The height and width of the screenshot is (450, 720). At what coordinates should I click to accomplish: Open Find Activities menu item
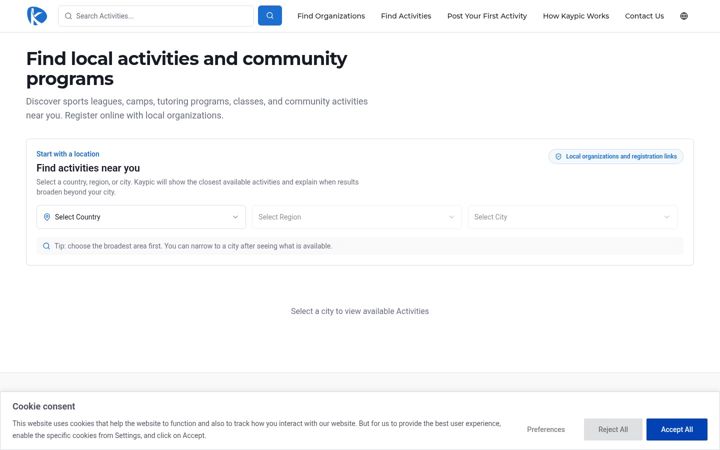(x=406, y=16)
